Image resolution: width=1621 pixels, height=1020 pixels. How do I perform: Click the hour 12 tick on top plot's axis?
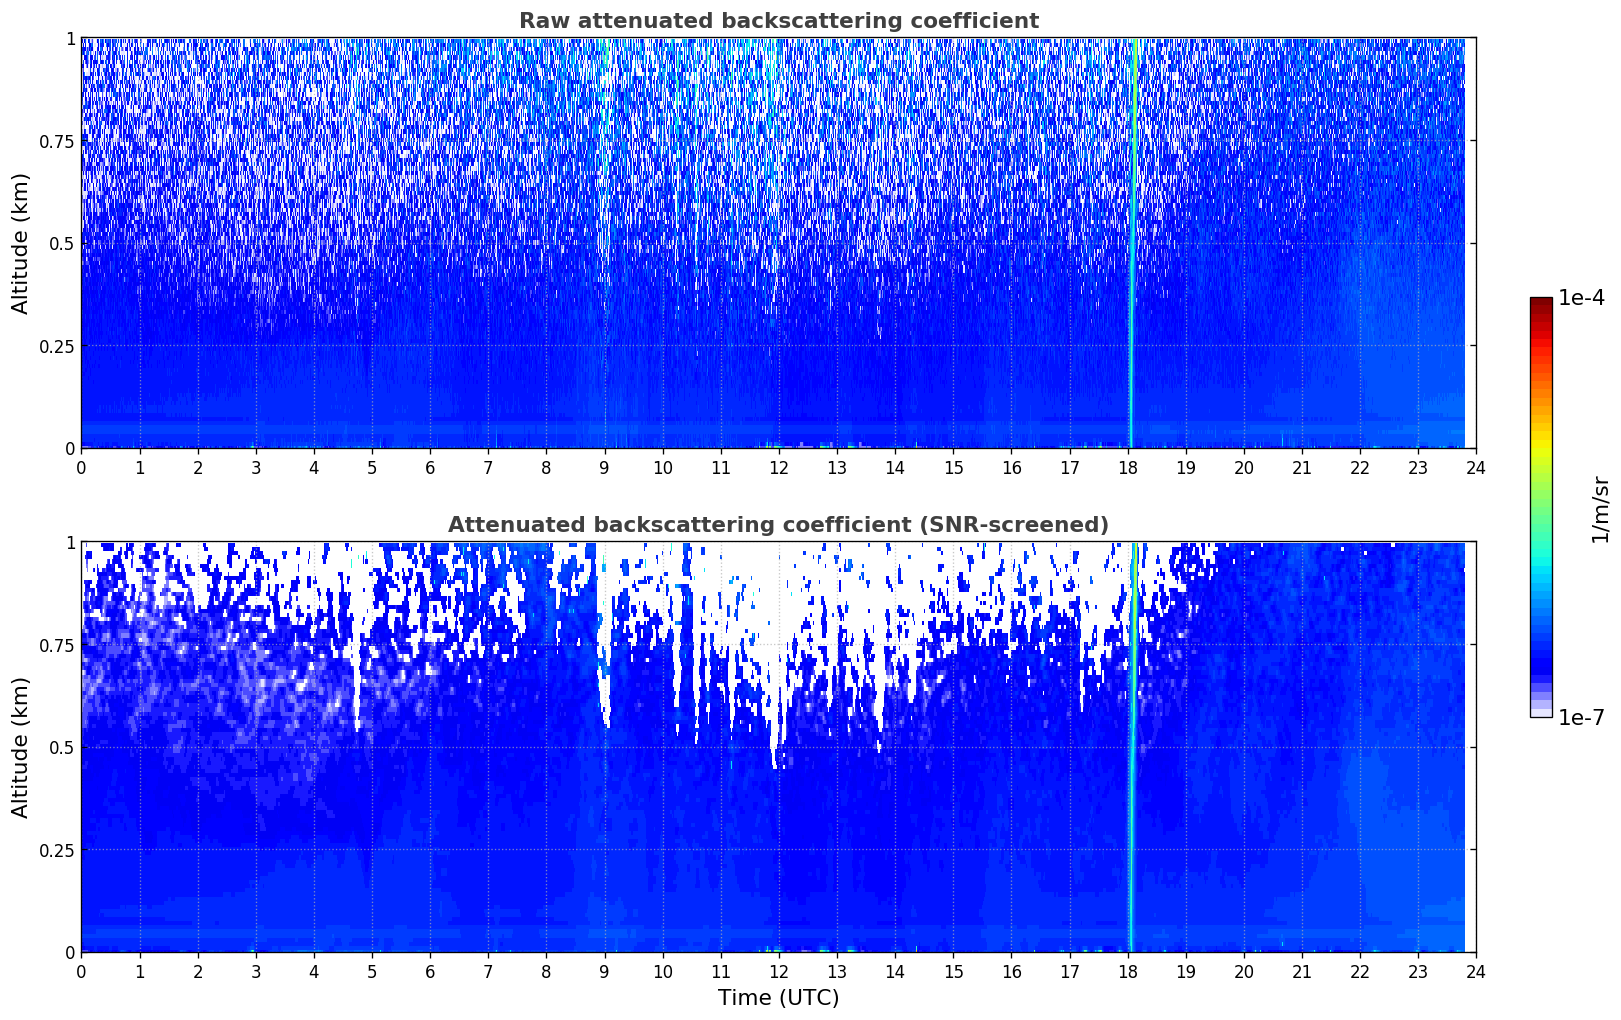778,467
